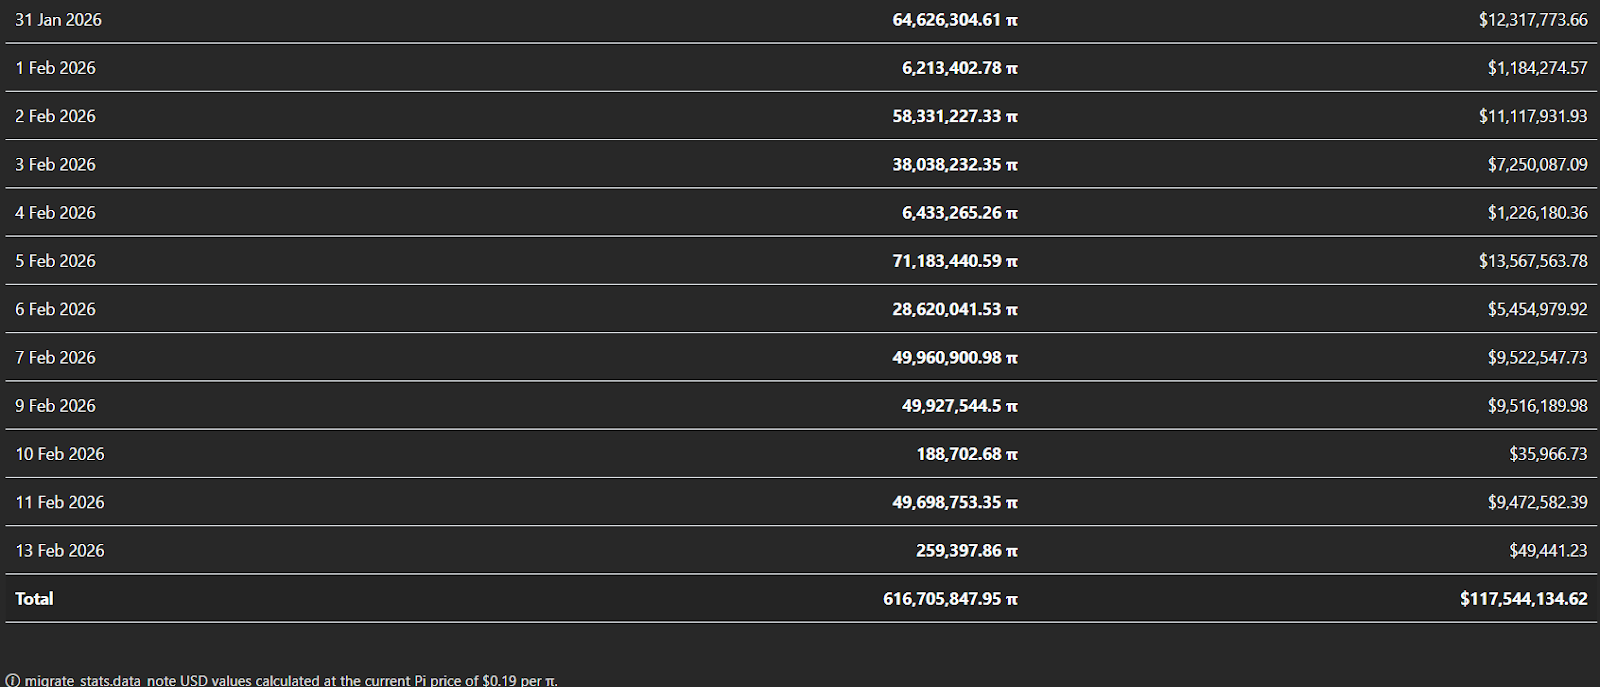
Task: Select the 4 Feb 2026 date
Action: (x=55, y=213)
